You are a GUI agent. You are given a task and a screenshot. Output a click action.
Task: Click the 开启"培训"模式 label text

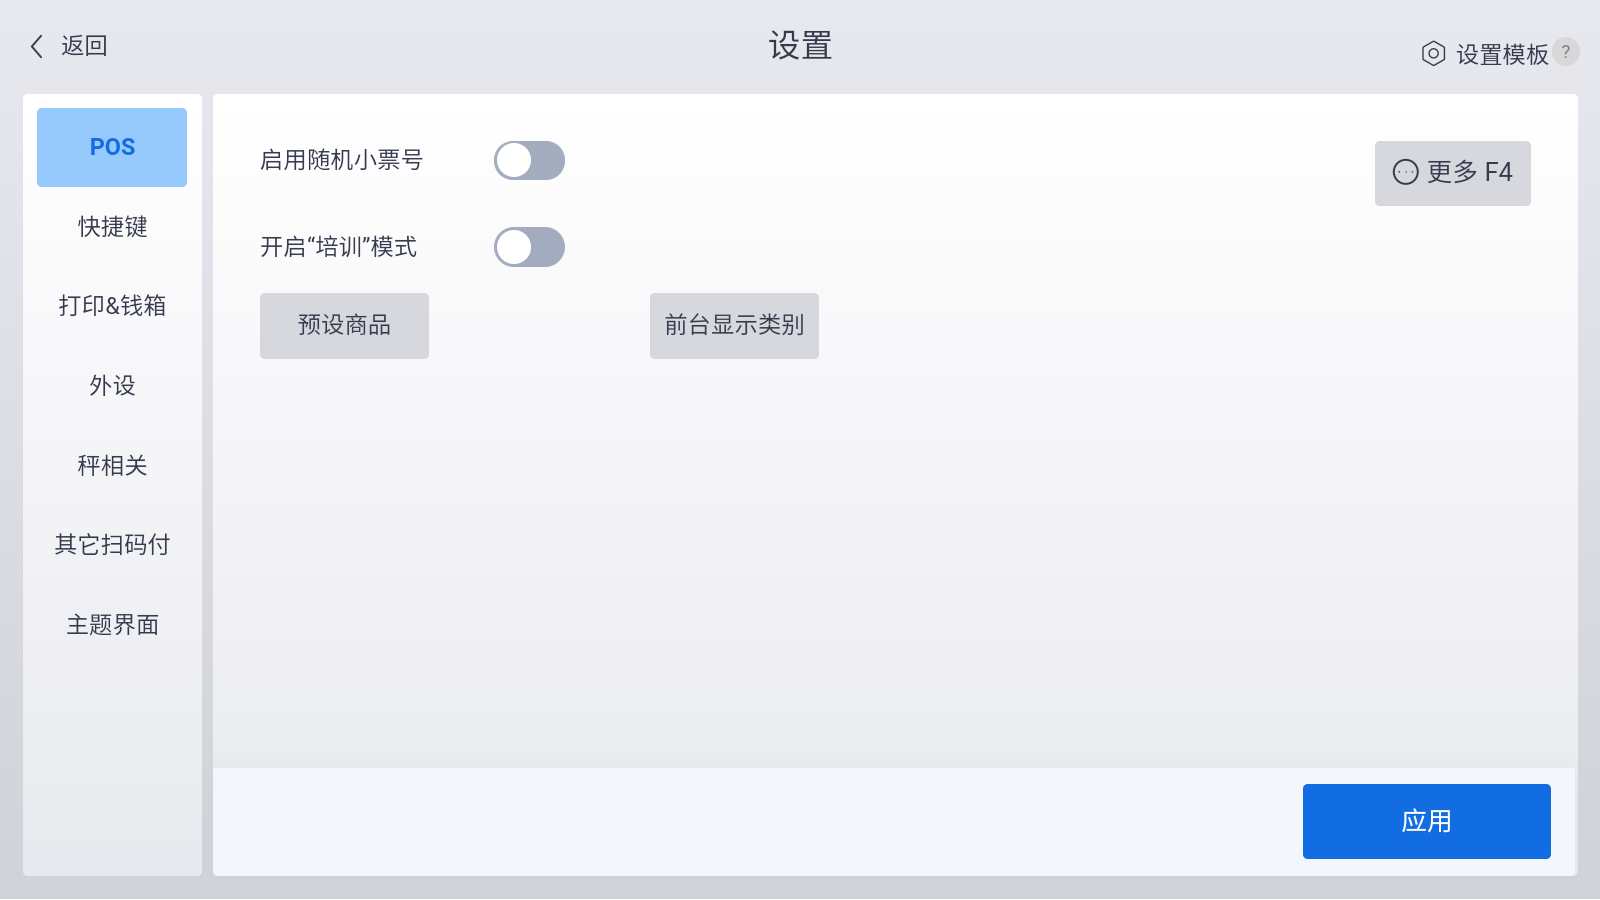point(338,247)
